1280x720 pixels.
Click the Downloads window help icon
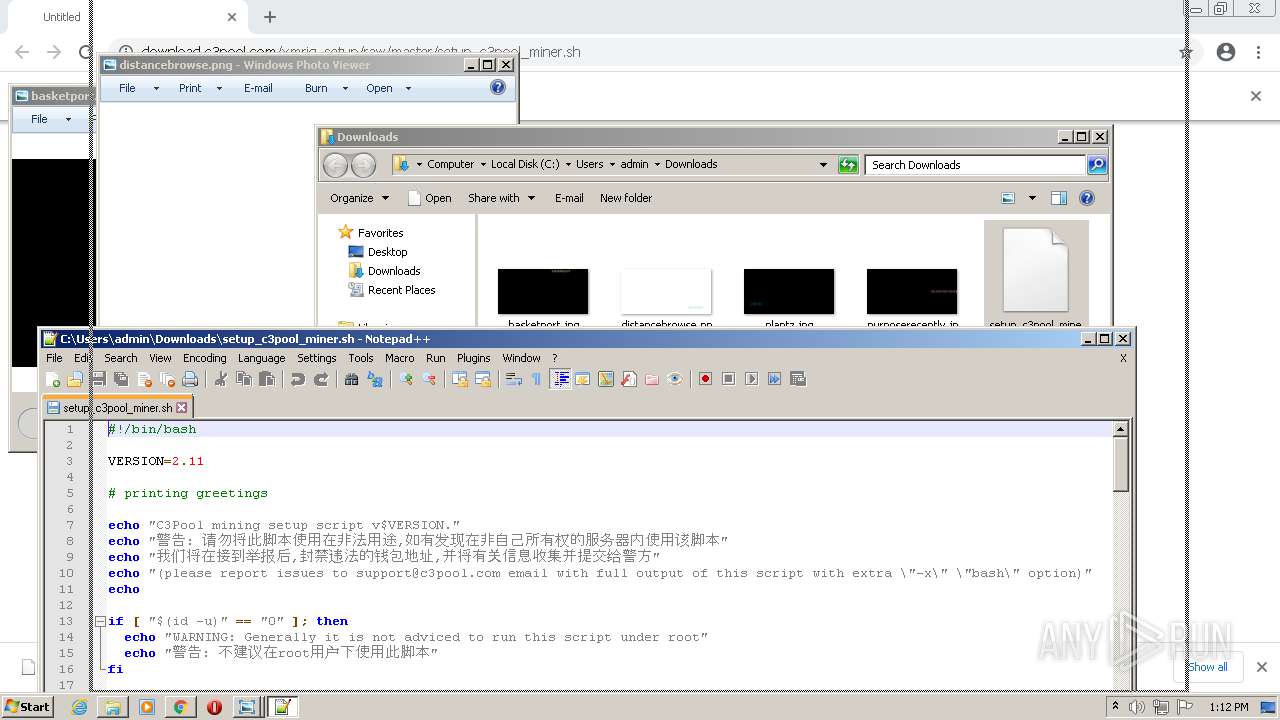coord(1087,198)
